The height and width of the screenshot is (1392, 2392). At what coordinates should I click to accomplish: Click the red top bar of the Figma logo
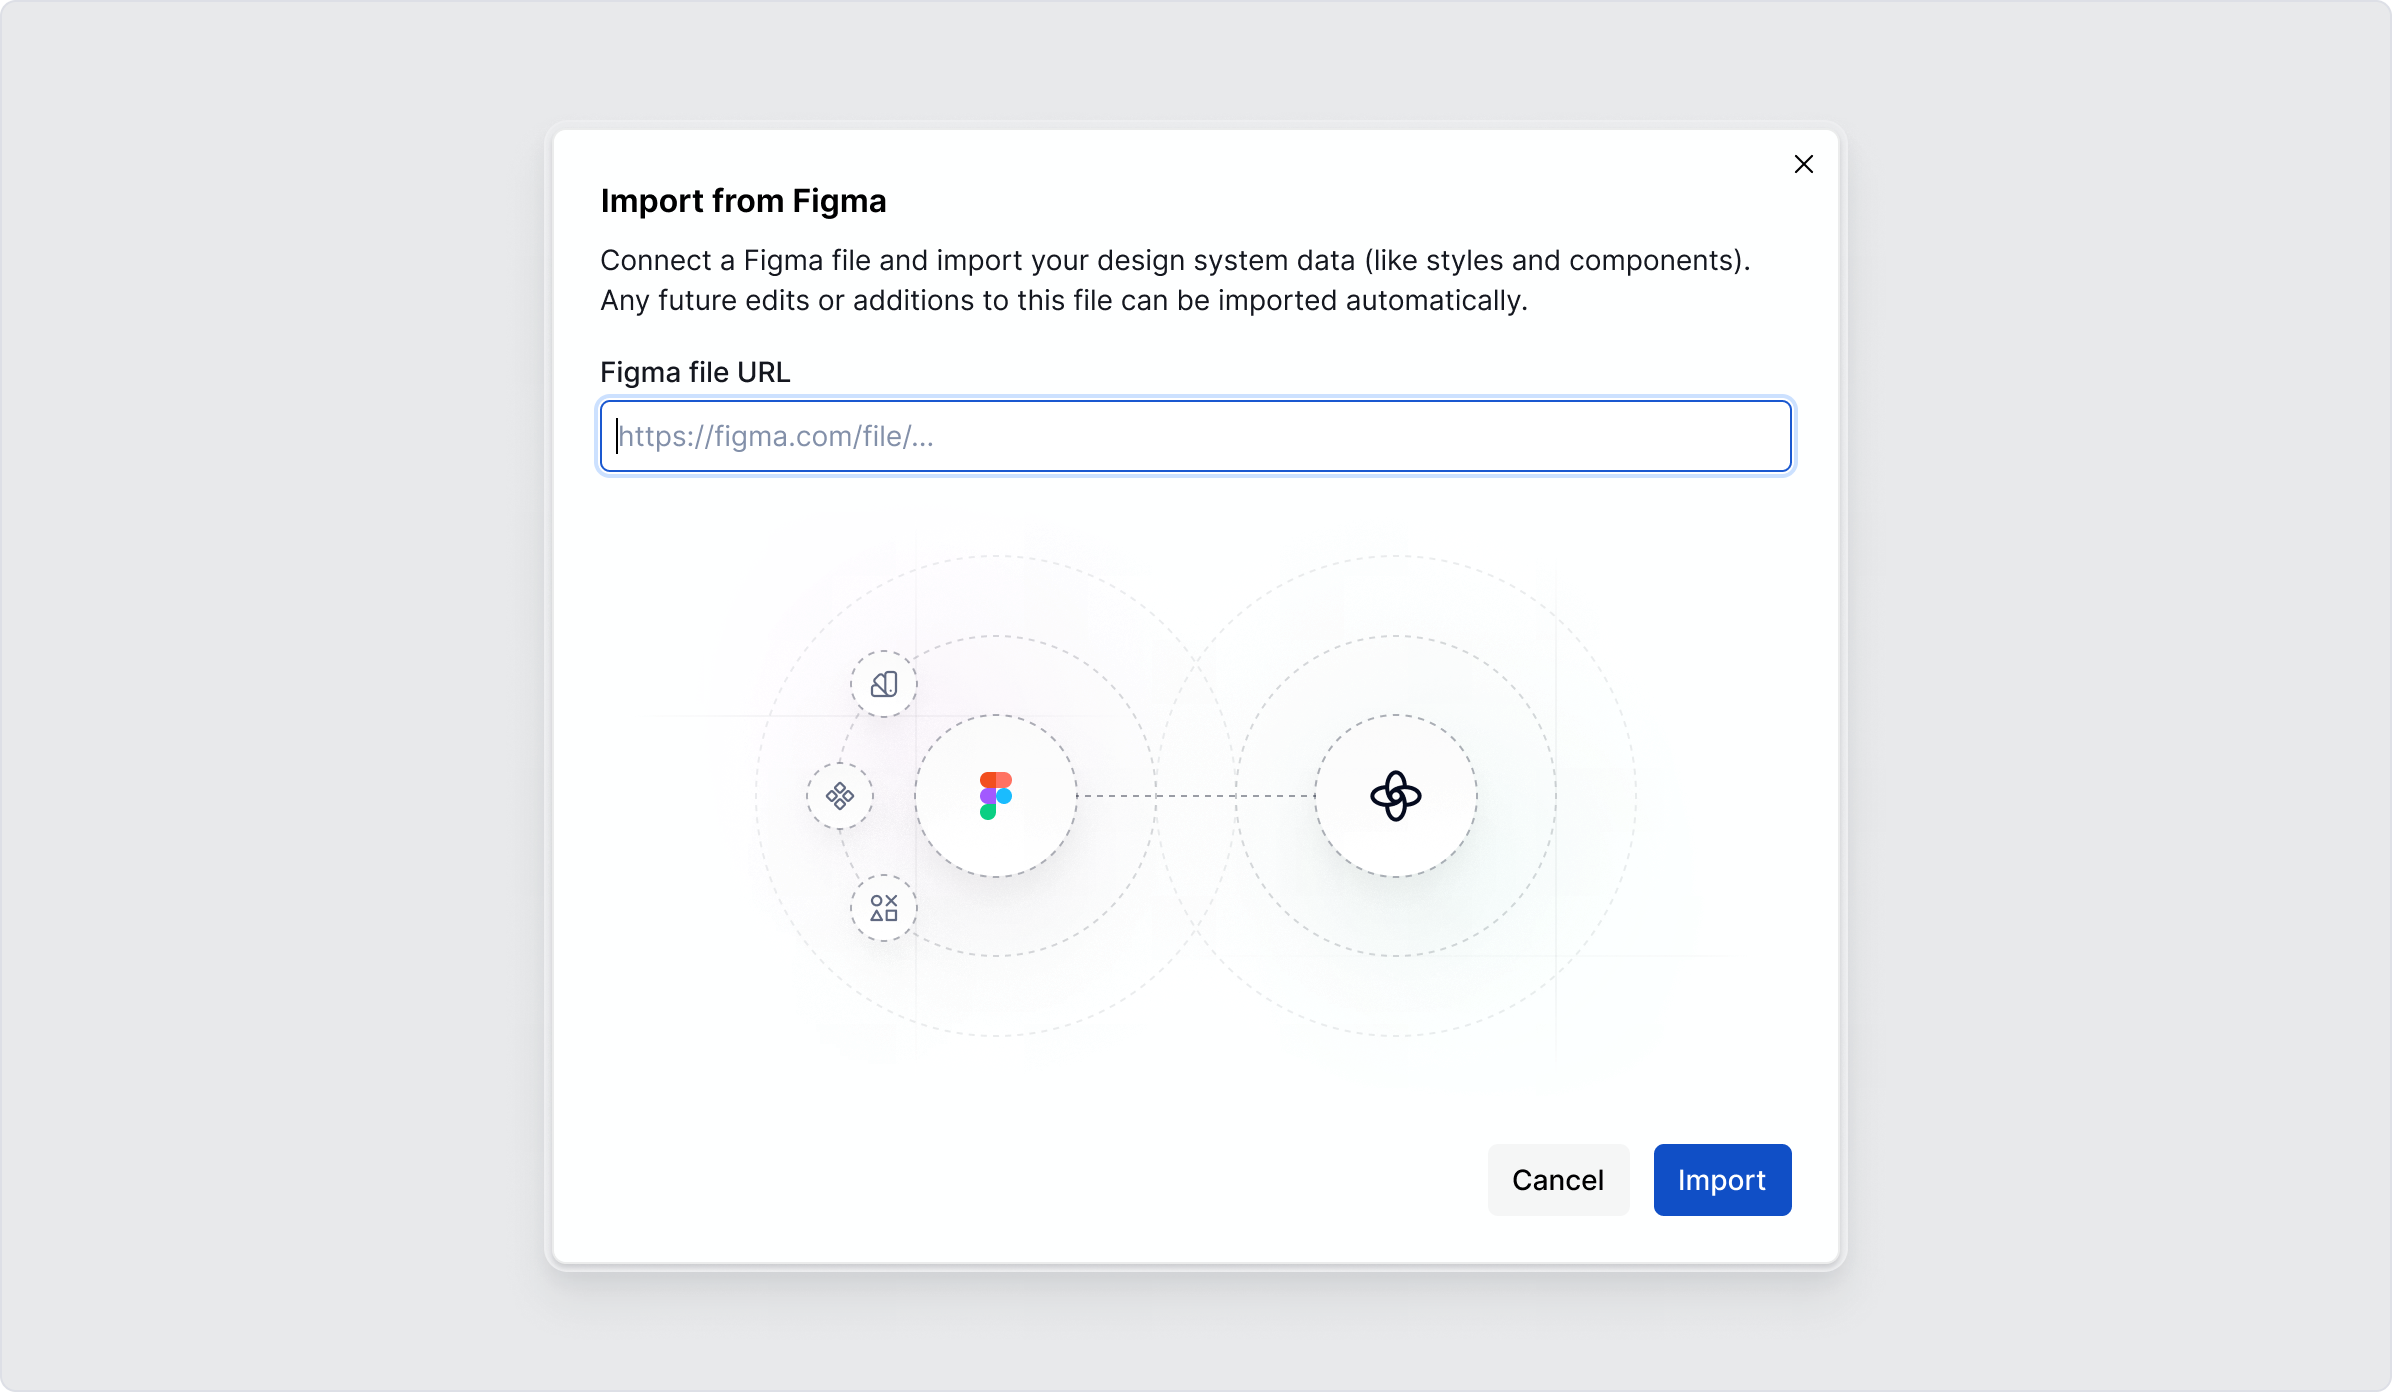(995, 781)
